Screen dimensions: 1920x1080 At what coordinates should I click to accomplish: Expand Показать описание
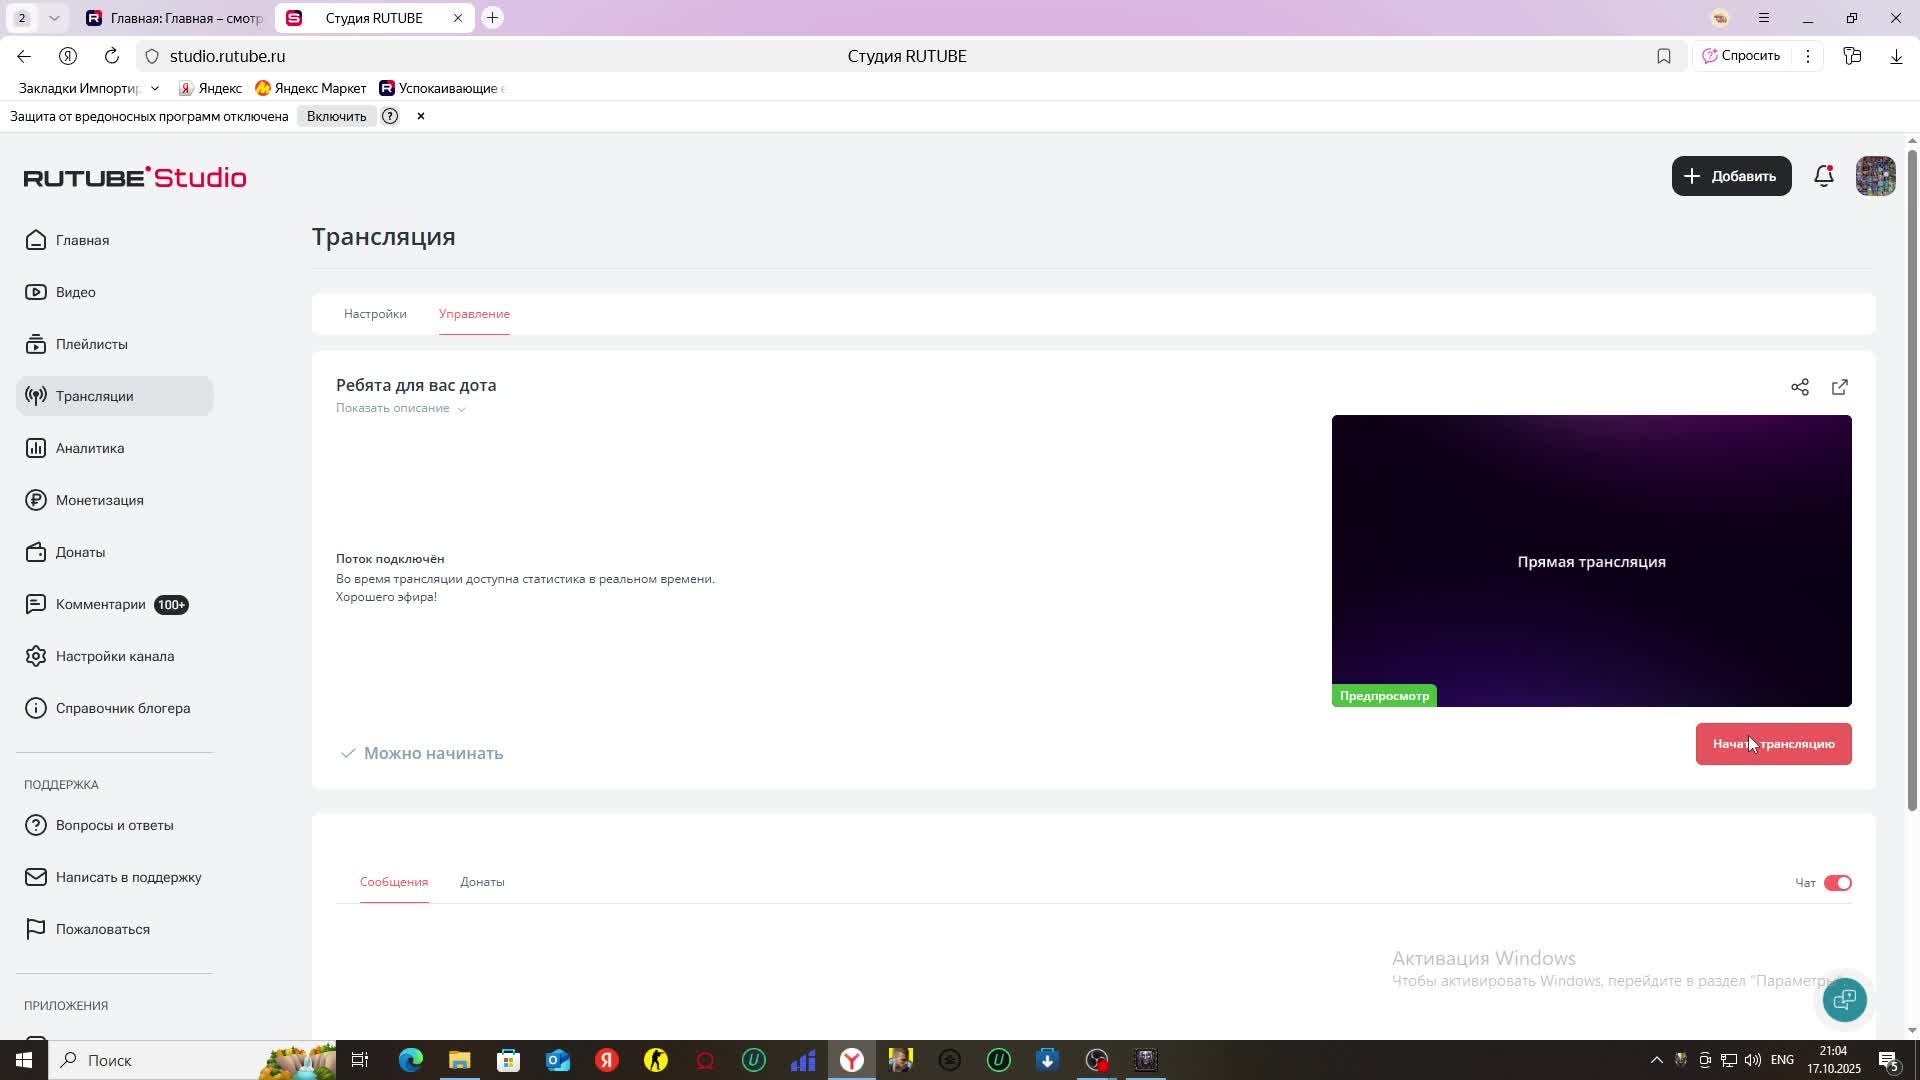400,408
